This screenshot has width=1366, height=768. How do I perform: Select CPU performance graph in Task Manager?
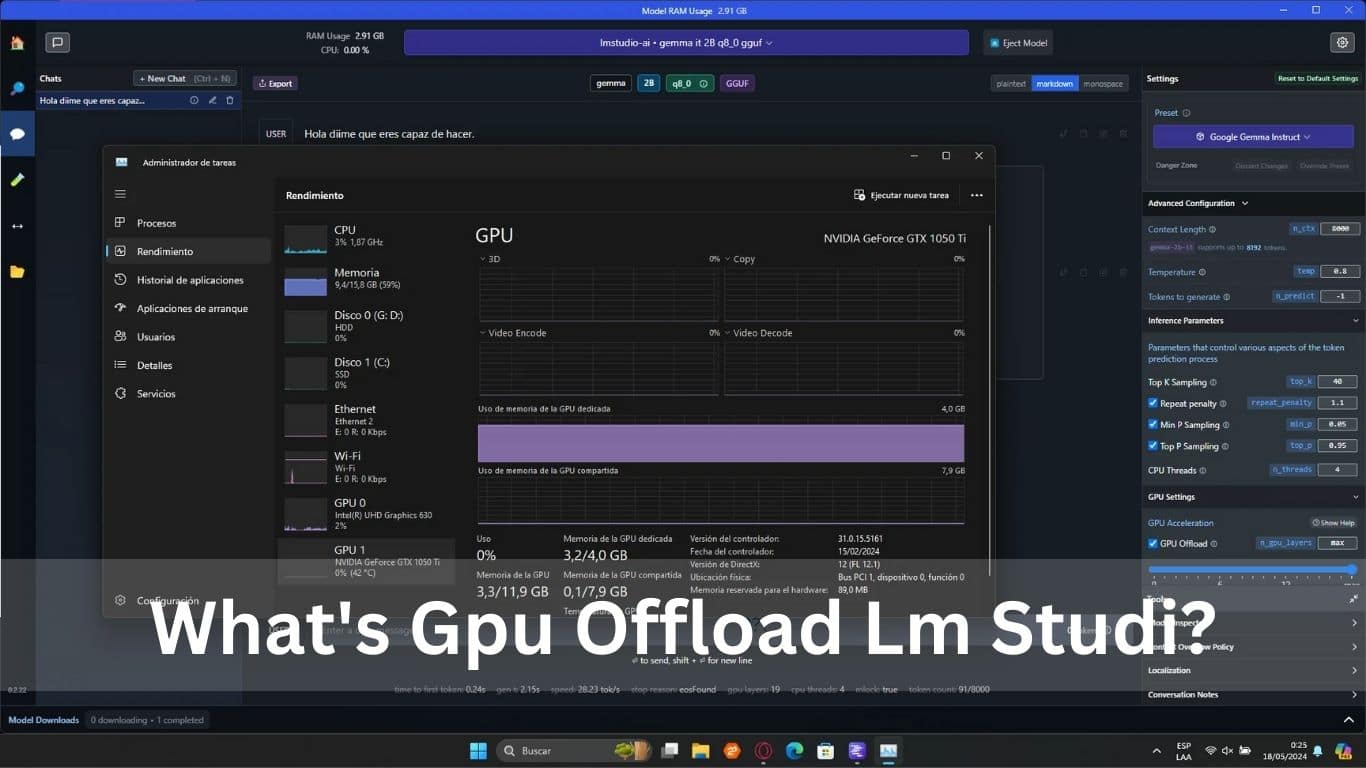click(x=365, y=236)
